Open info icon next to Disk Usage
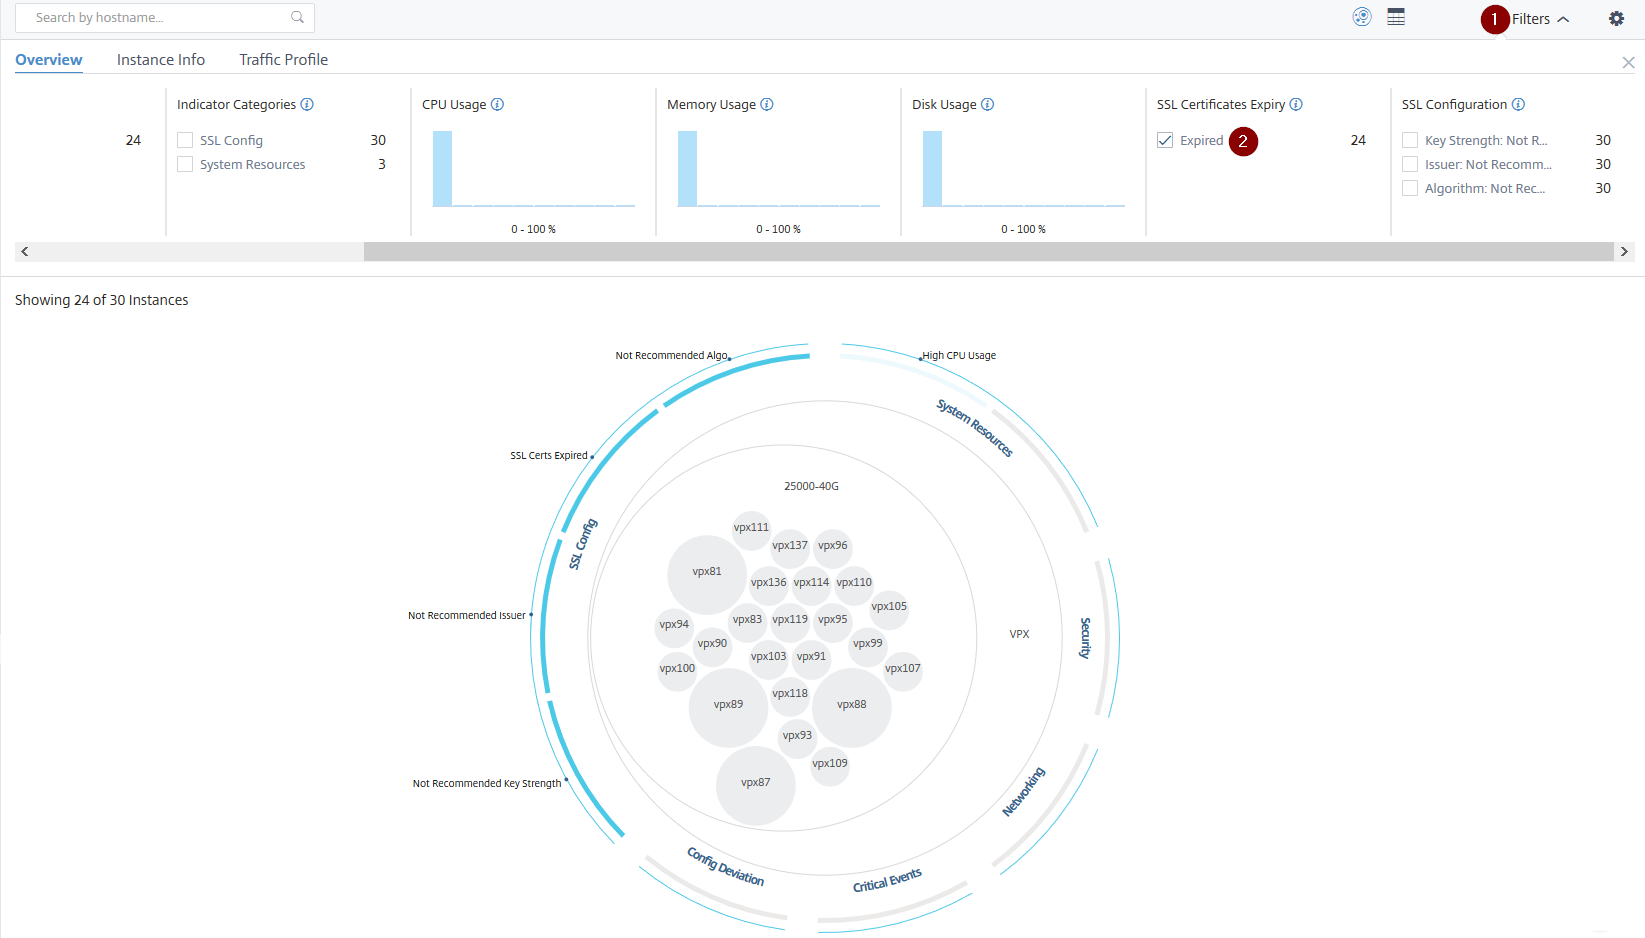Screen dimensions: 1645x938 point(987,104)
